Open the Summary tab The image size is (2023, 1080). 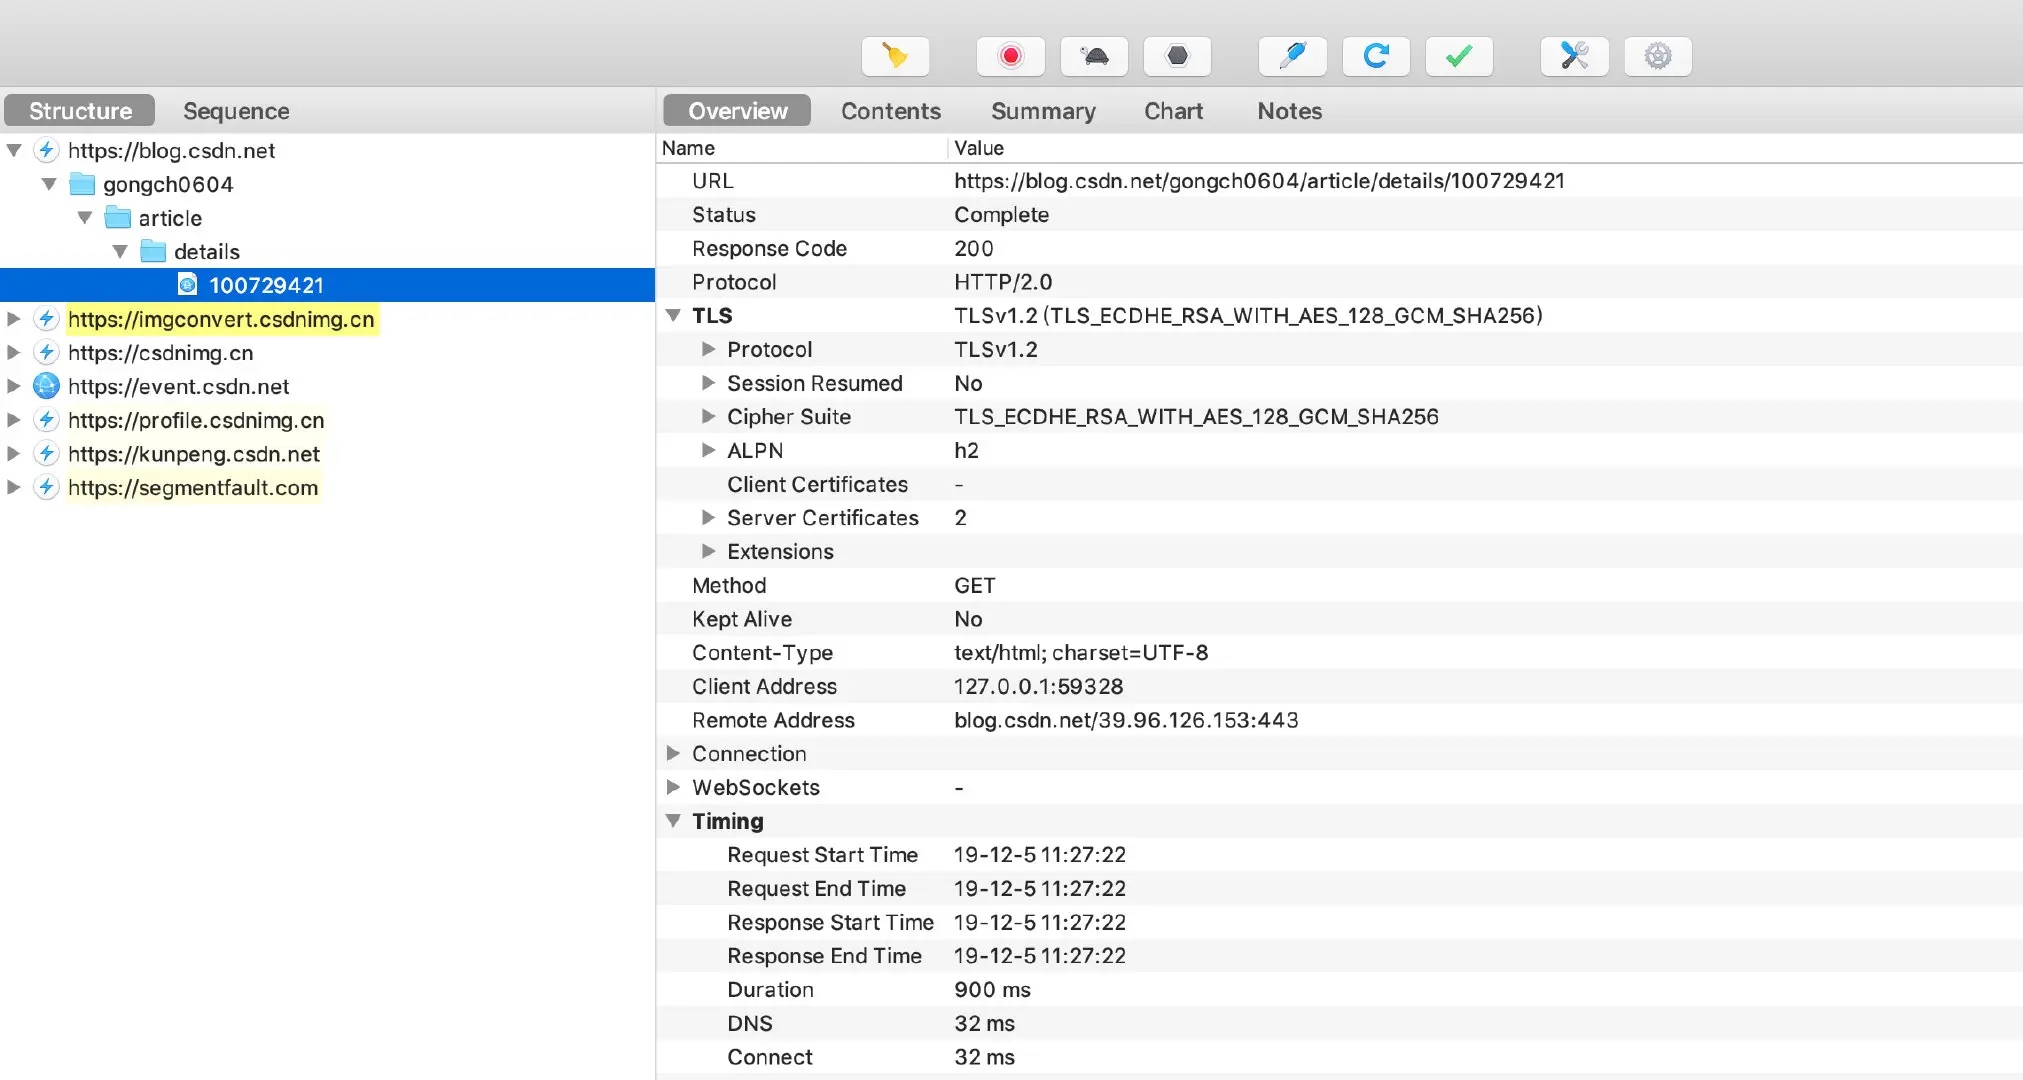[1043, 111]
